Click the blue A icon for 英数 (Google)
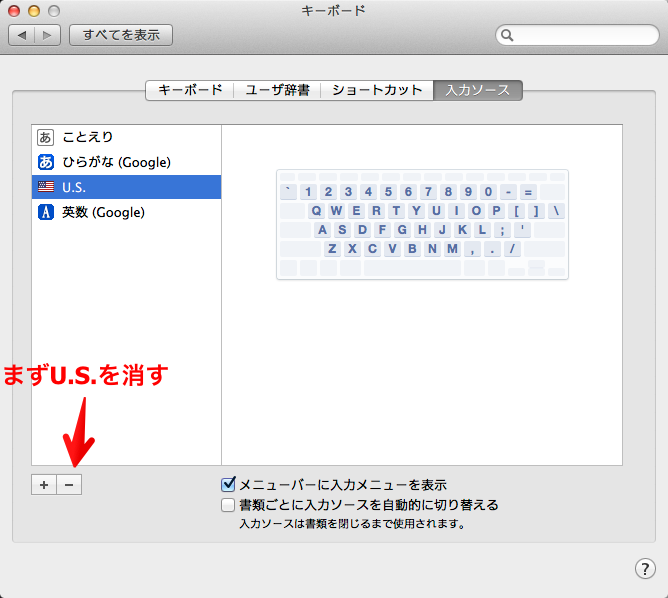Image resolution: width=668 pixels, height=598 pixels. pyautogui.click(x=46, y=212)
